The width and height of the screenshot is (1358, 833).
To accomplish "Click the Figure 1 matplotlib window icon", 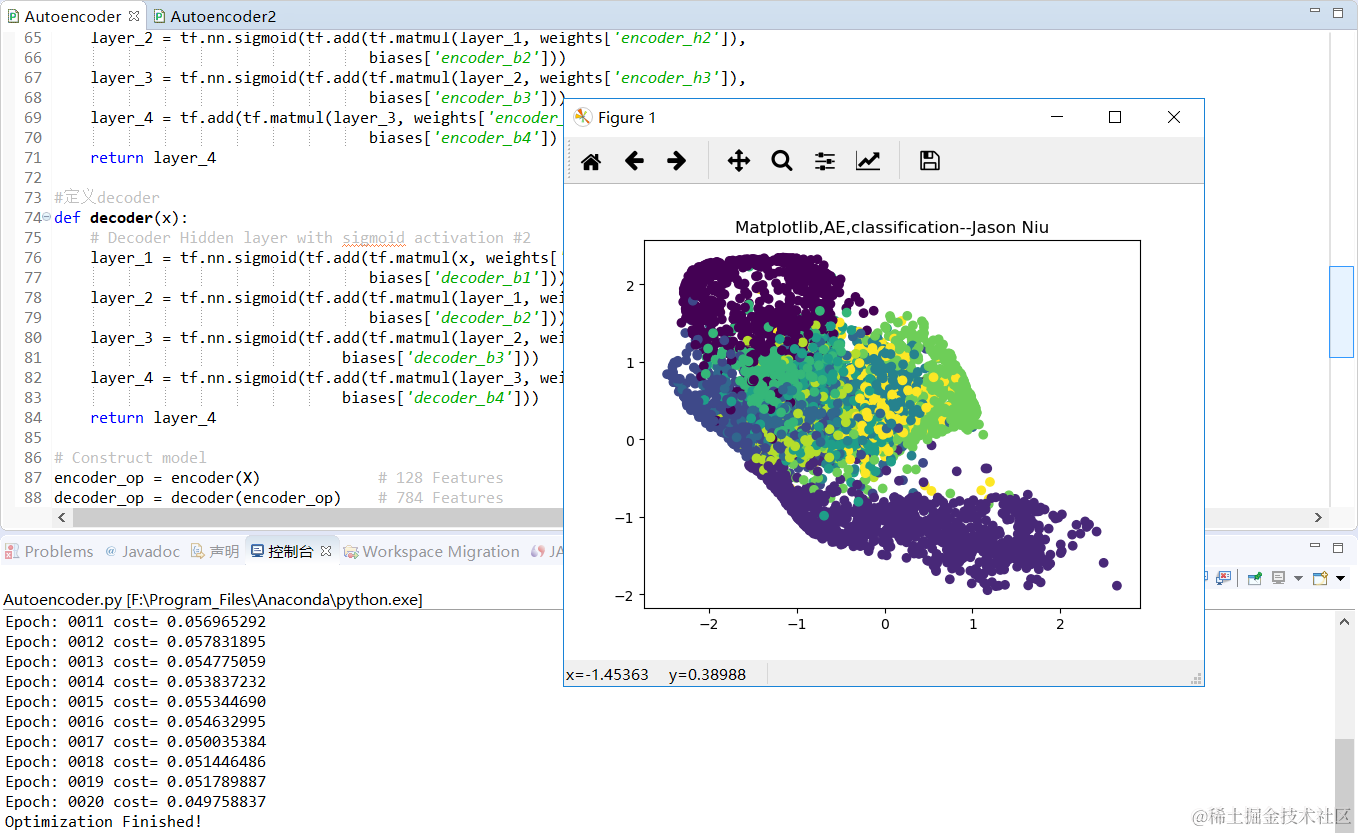I will tap(583, 118).
